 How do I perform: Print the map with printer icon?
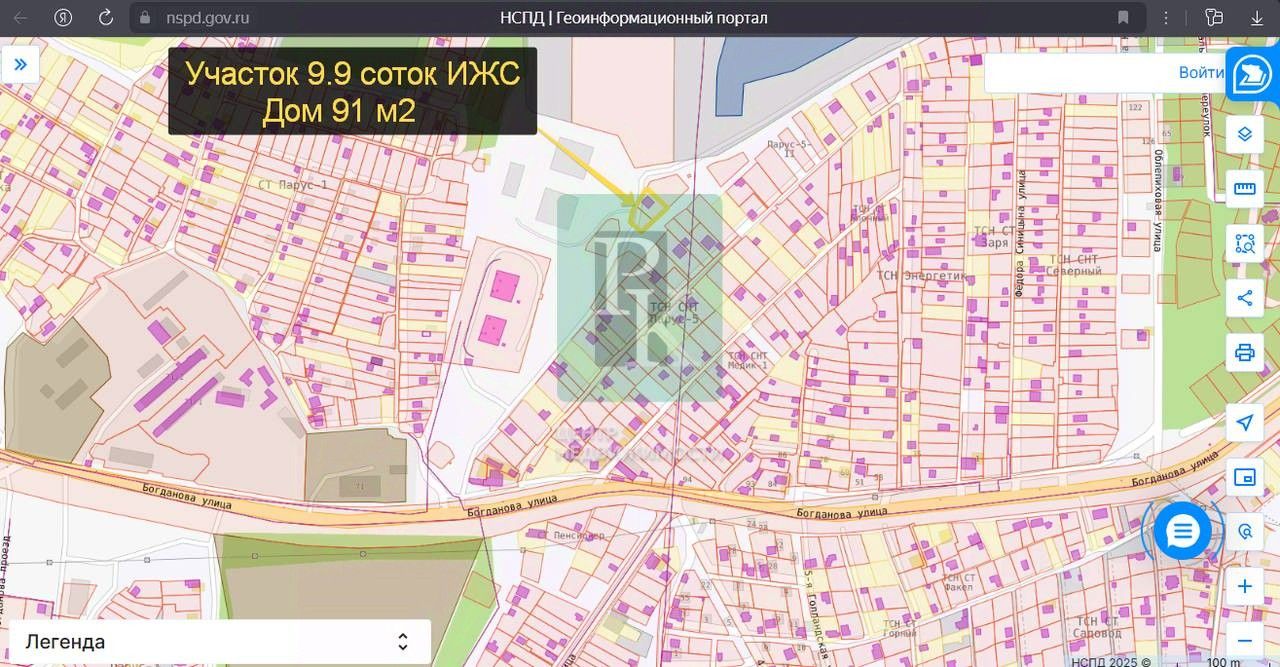tap(1245, 352)
